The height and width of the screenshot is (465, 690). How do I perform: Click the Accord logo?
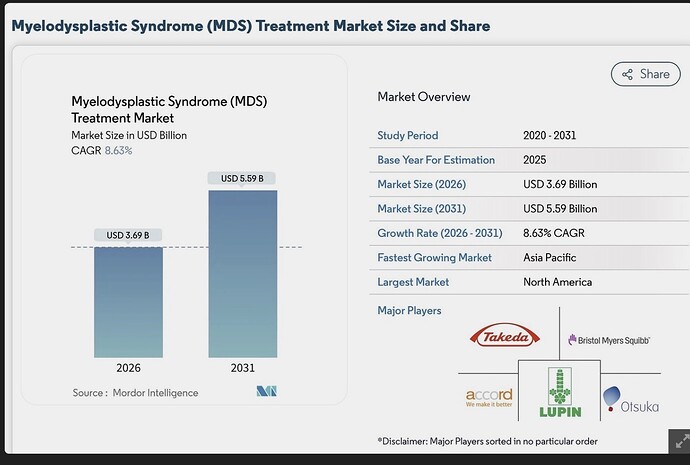pyautogui.click(x=489, y=397)
